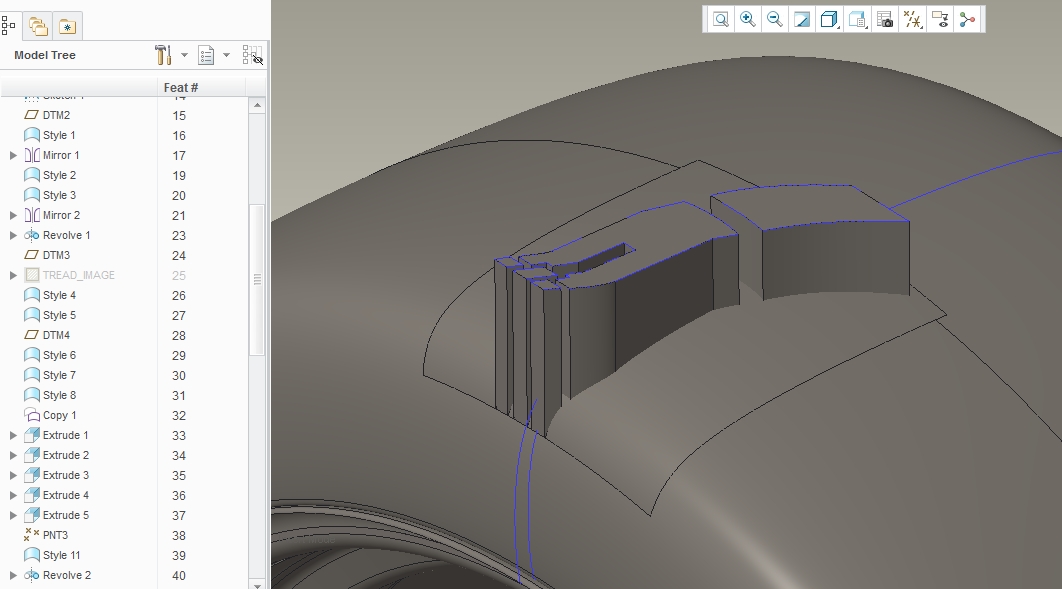The image size is (1062, 589).
Task: Expand the Mirror 1 feature
Action: (x=13, y=156)
